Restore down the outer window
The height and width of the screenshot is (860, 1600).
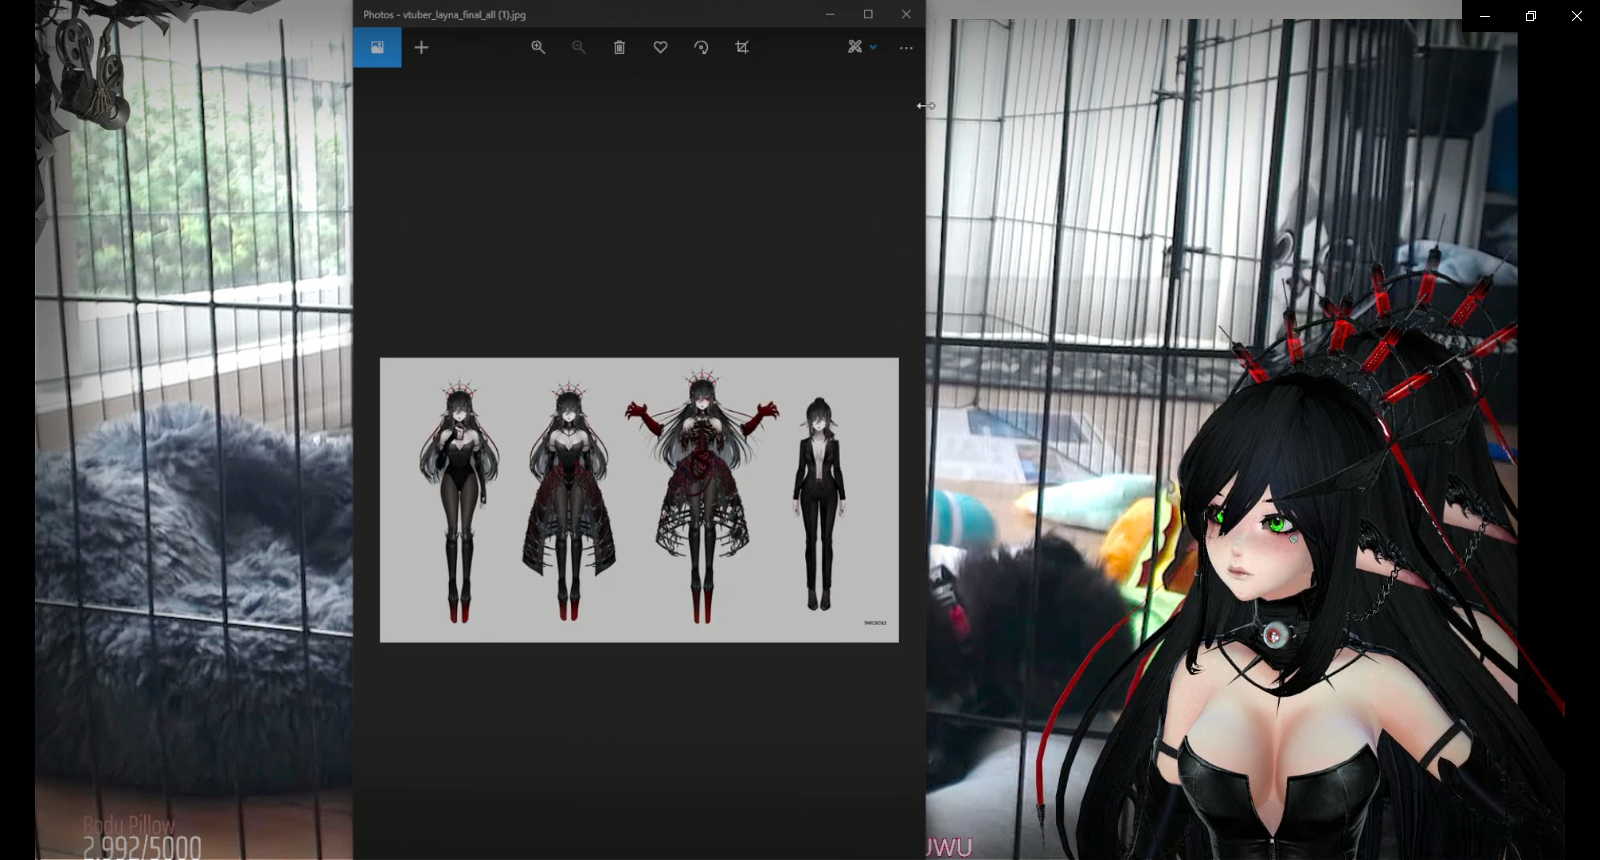tap(1531, 16)
